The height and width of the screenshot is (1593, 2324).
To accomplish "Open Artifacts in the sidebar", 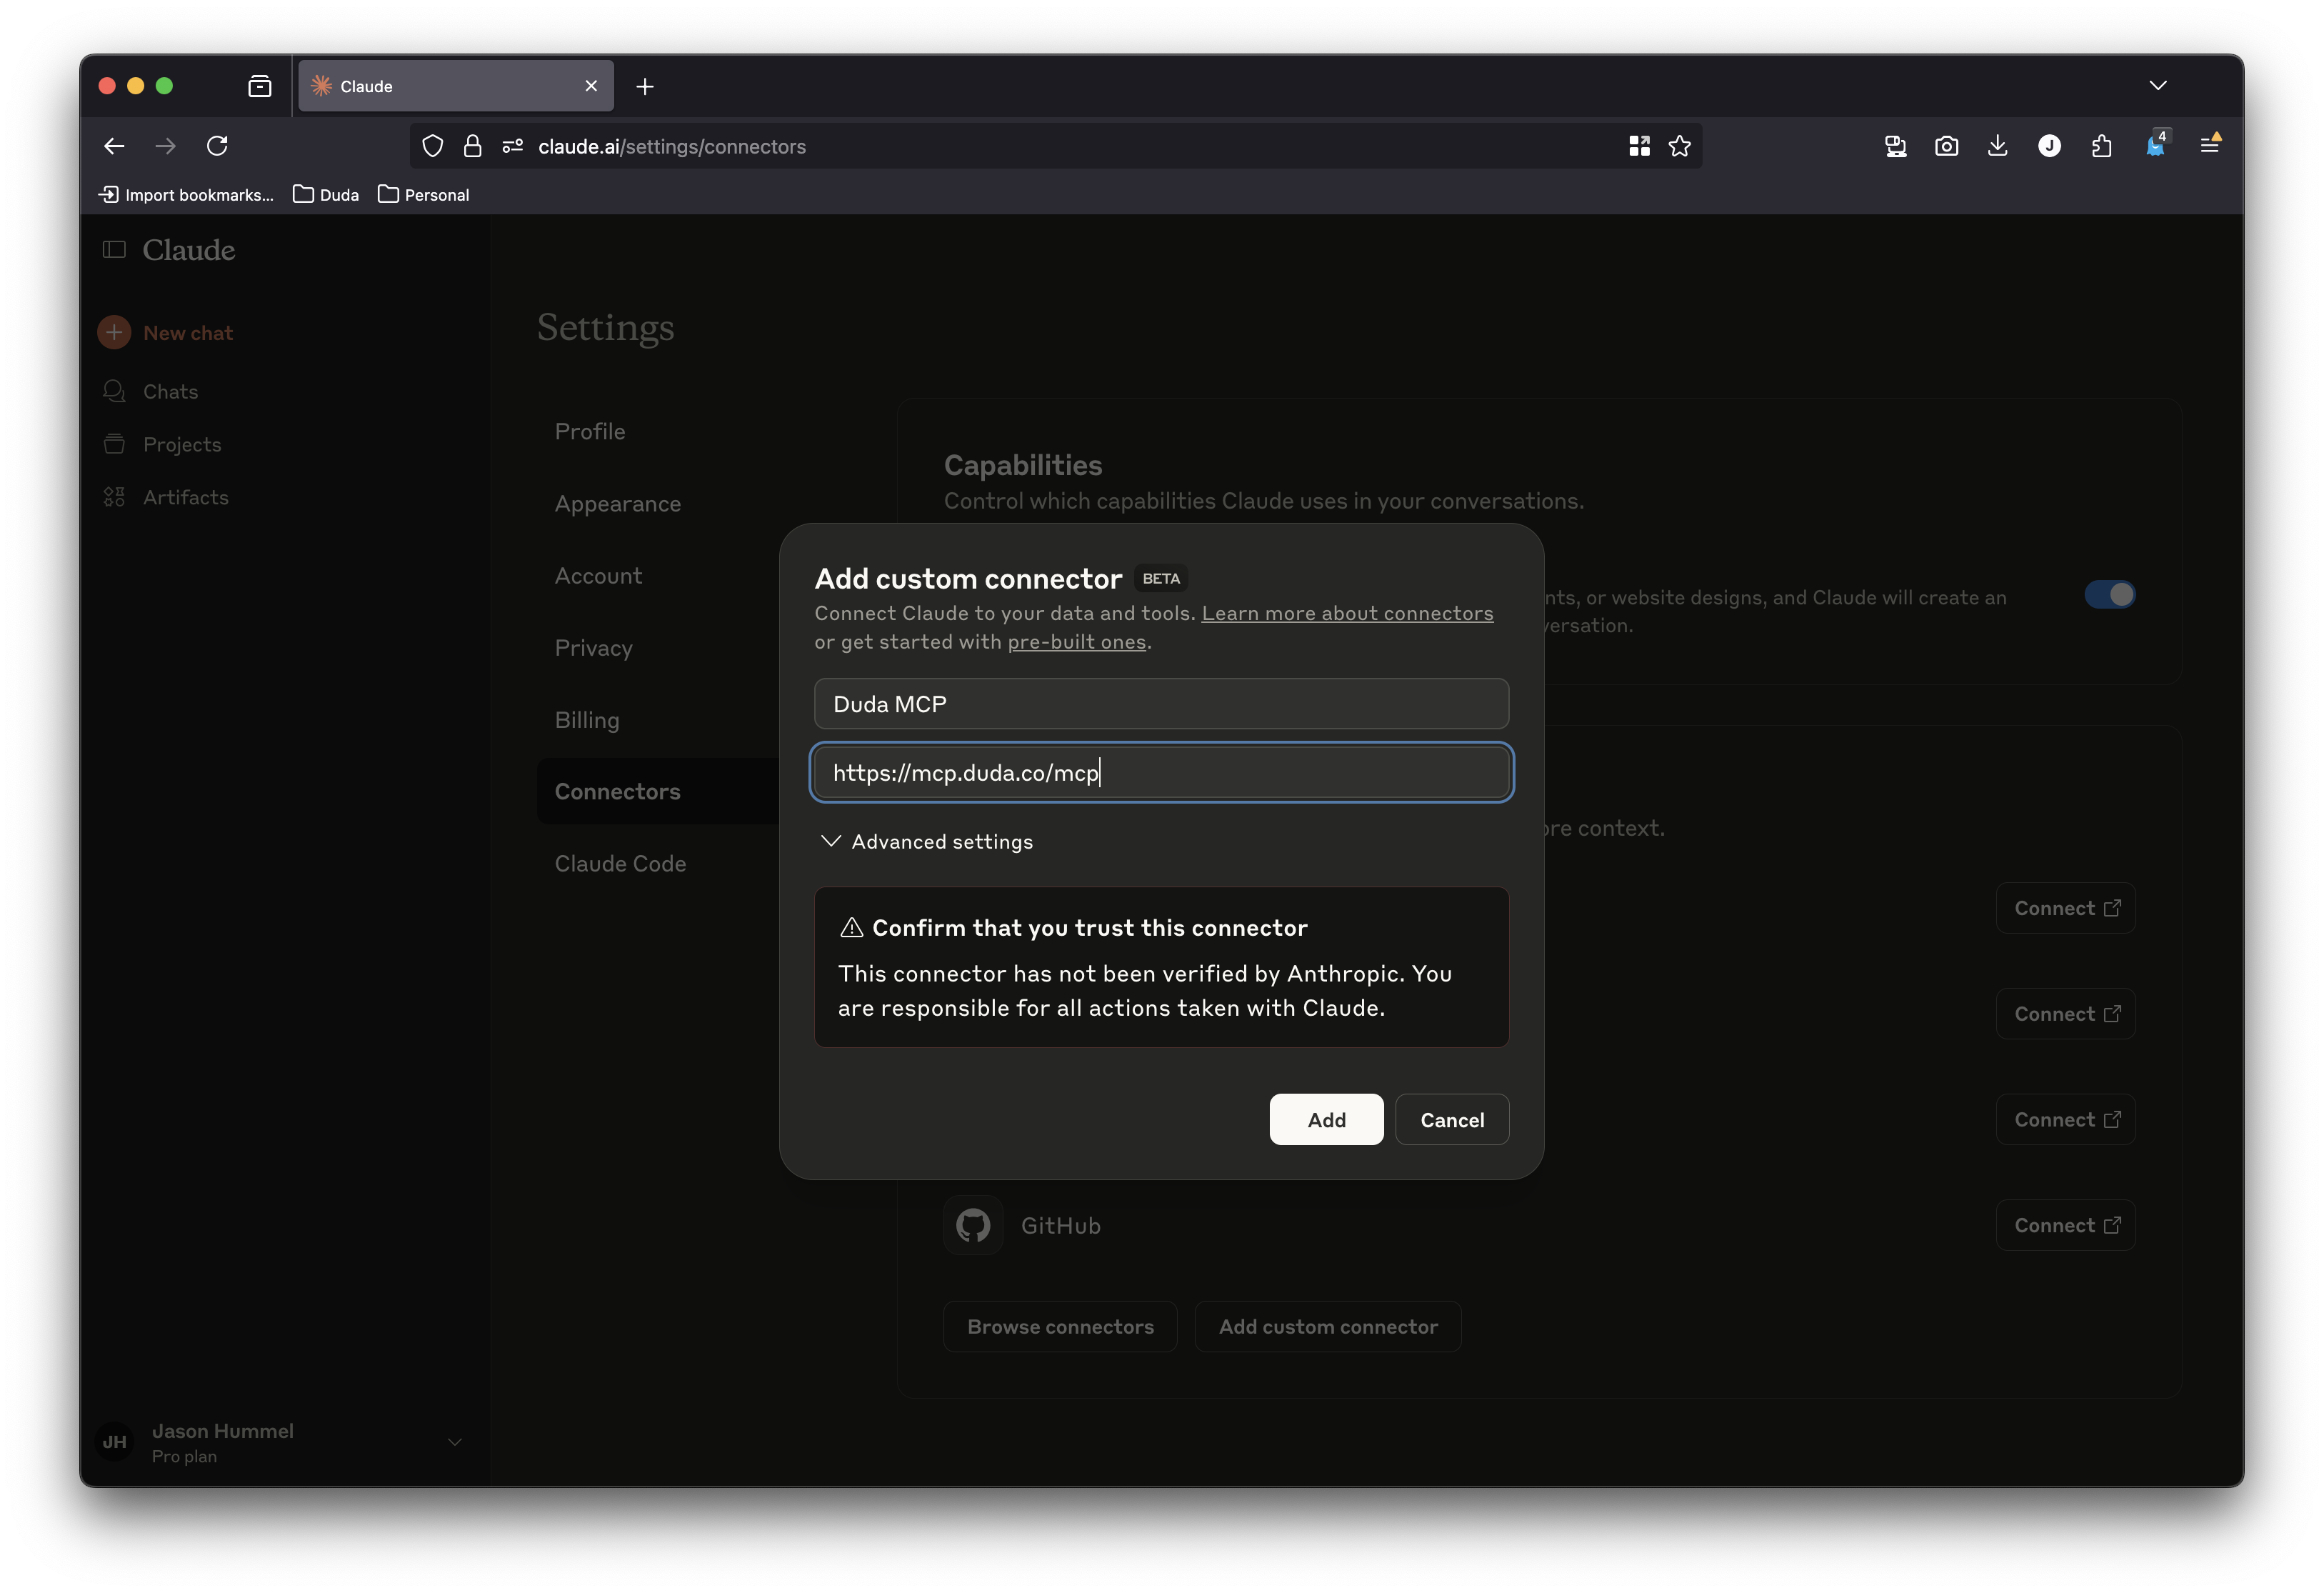I will [166, 497].
